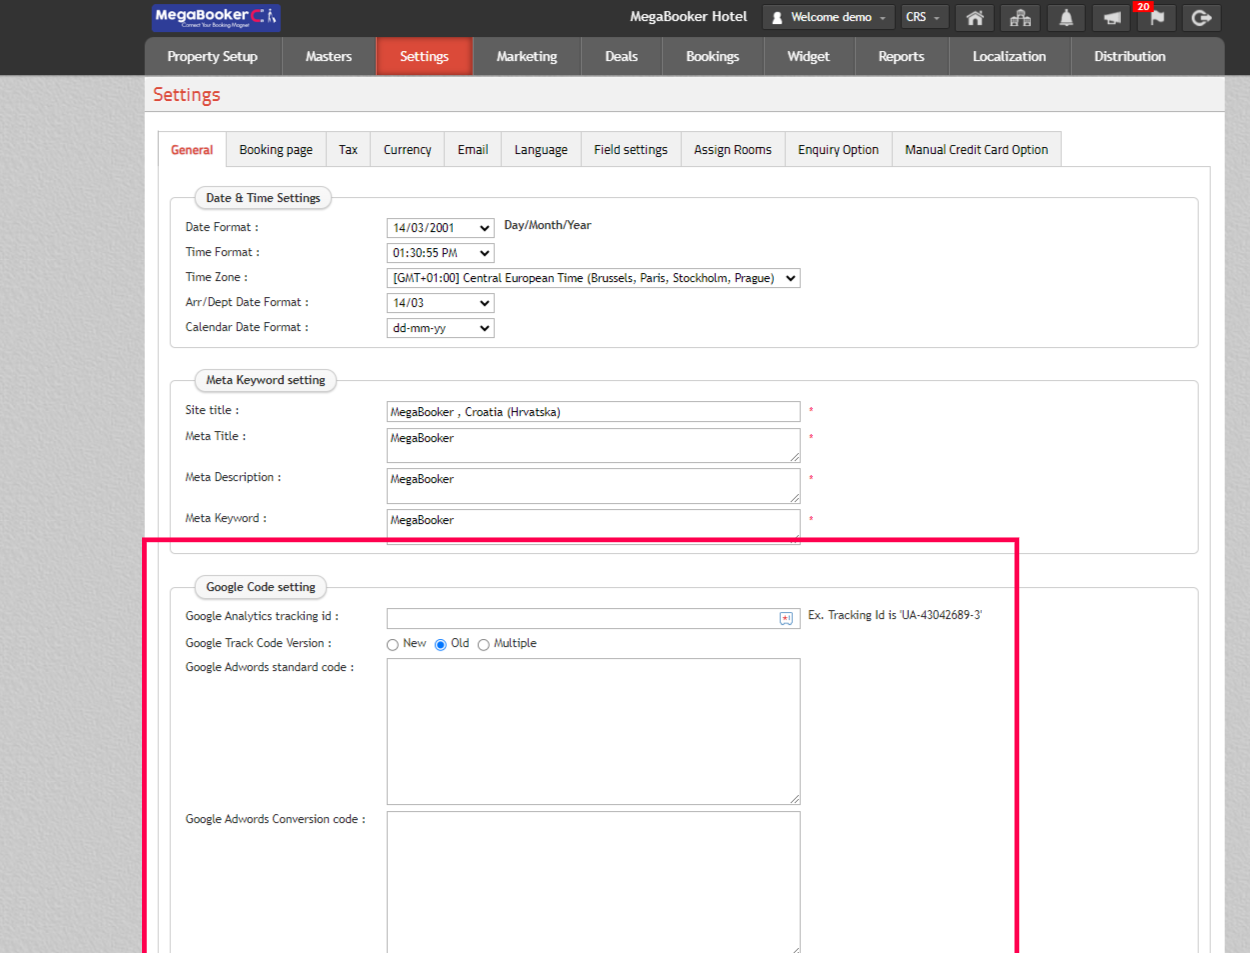1250x953 pixels.
Task: Open the Time Format dropdown
Action: 440,253
